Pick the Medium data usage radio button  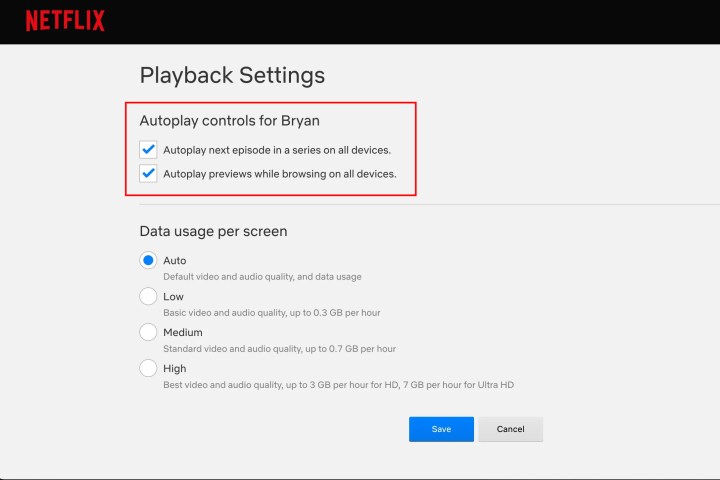click(148, 332)
